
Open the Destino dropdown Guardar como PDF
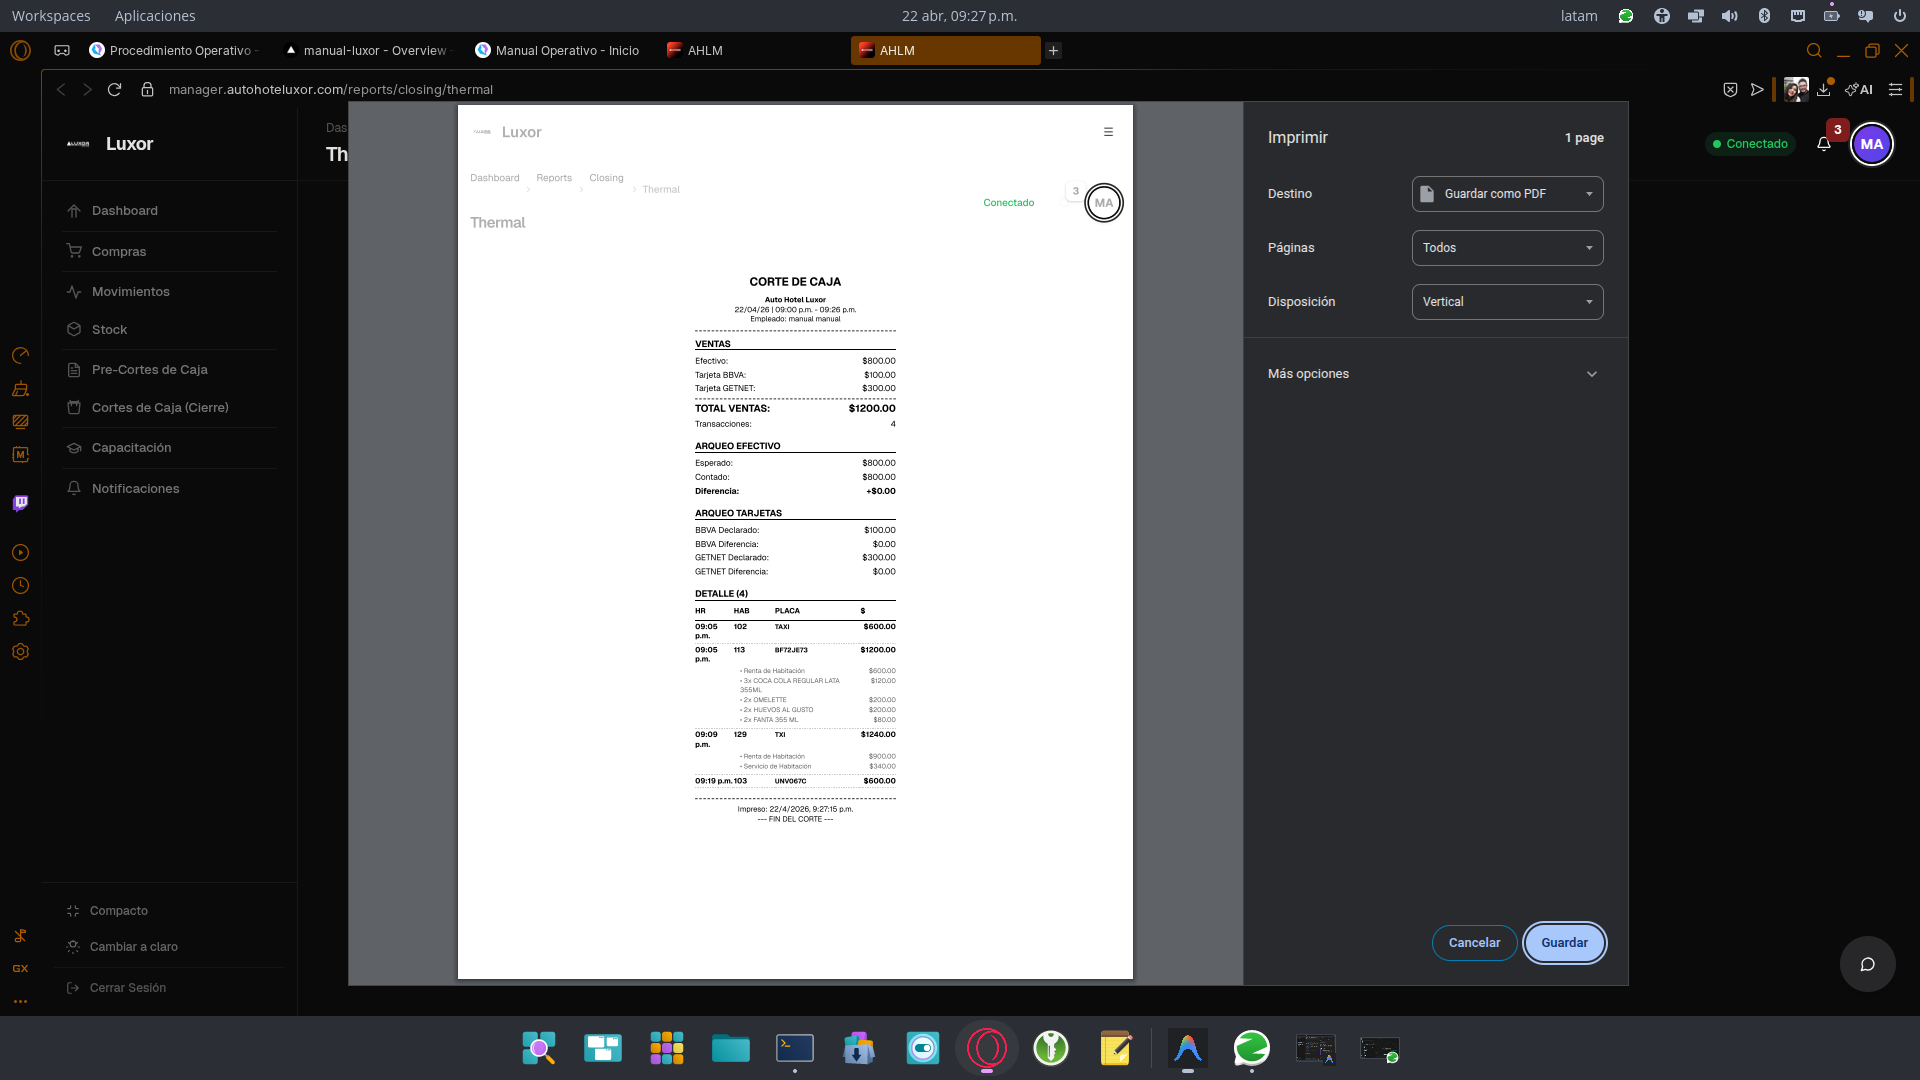point(1507,194)
